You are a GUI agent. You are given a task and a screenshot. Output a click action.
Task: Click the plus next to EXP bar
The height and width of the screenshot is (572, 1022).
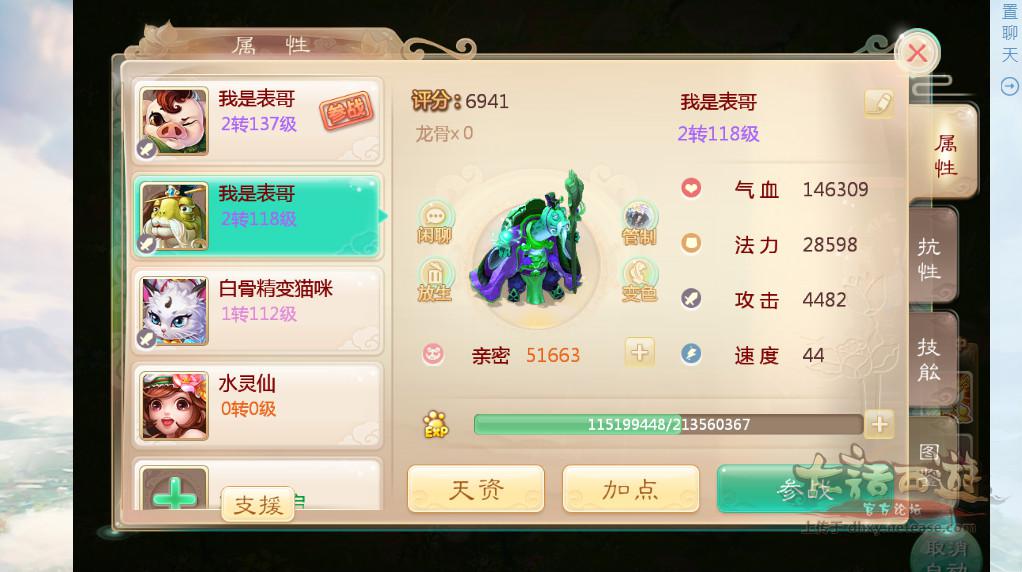coord(879,425)
